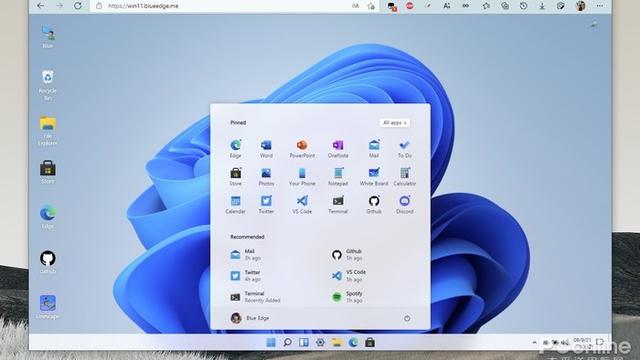Open File Explorer desktop shortcut
This screenshot has height=360, width=640.
(x=48, y=131)
